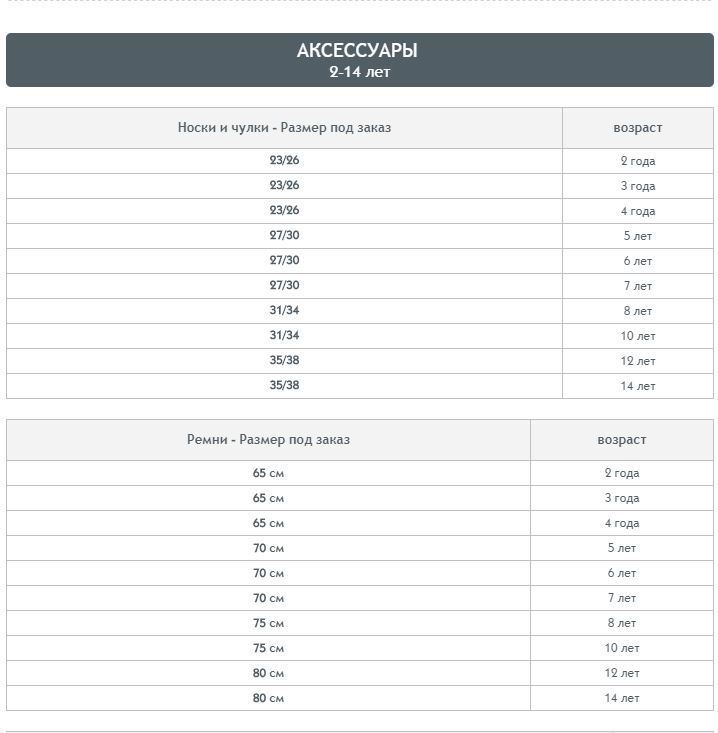Click the возраст header in belts table
The width and height of the screenshot is (718, 733).
point(621,440)
